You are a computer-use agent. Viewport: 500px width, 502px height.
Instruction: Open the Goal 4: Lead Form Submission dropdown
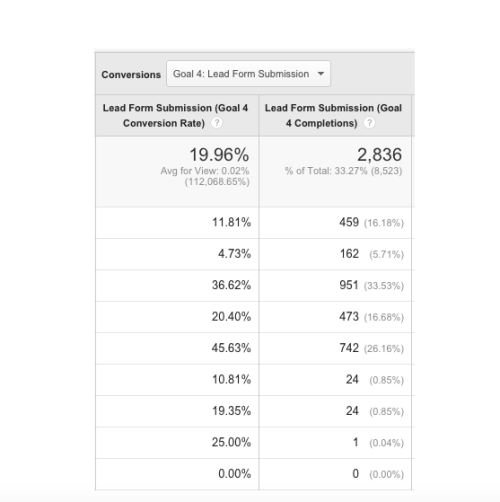pos(248,74)
